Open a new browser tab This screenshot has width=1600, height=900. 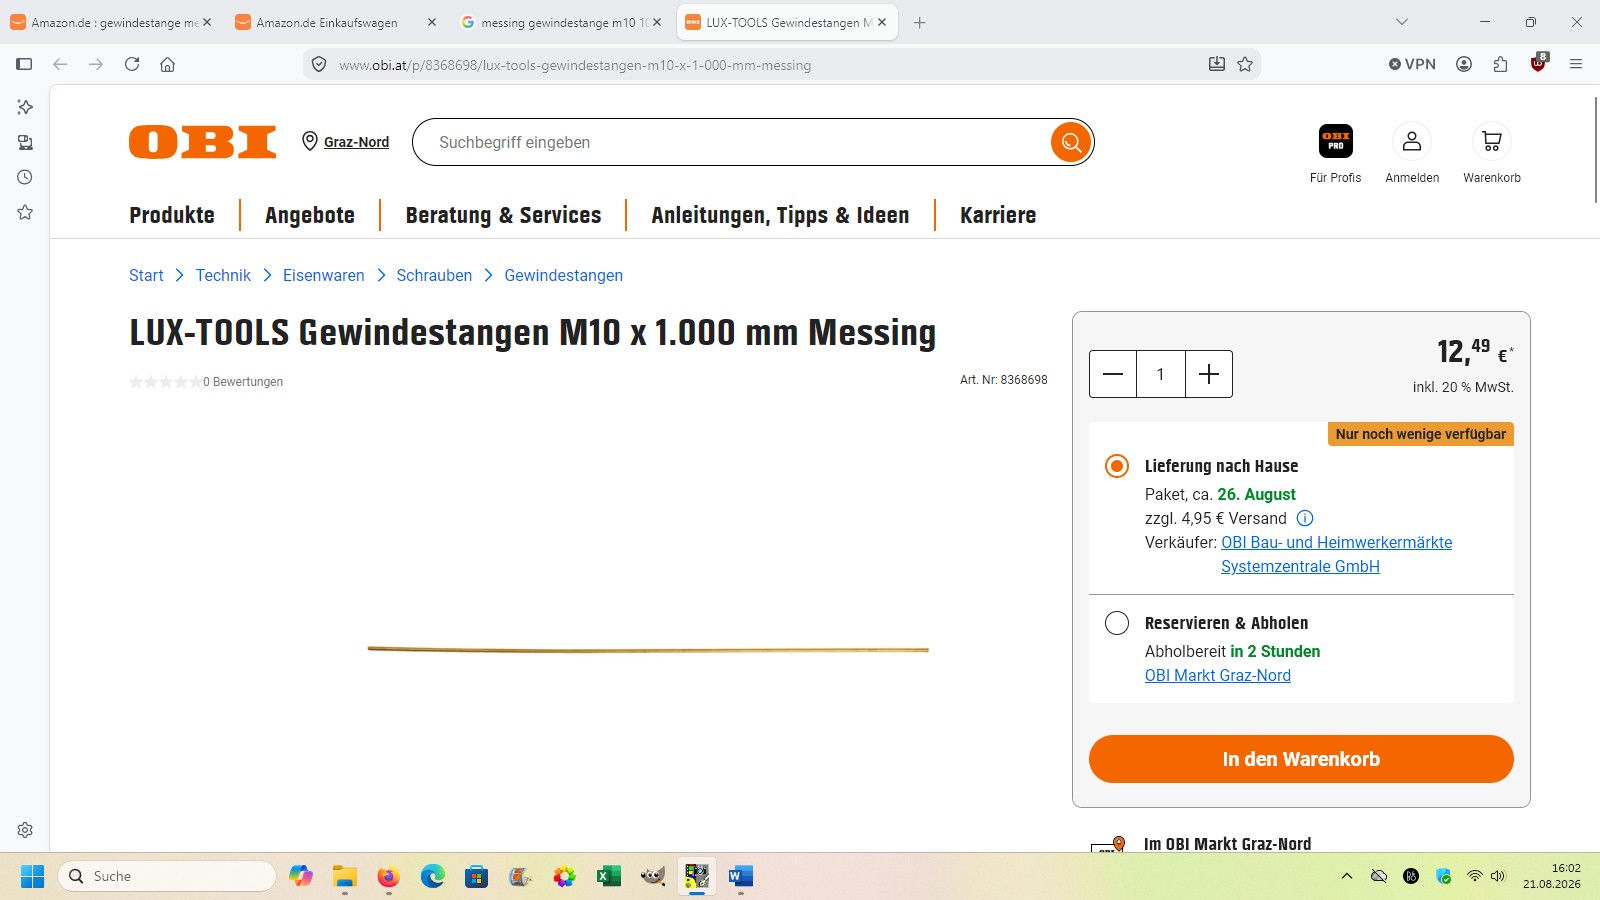920,22
